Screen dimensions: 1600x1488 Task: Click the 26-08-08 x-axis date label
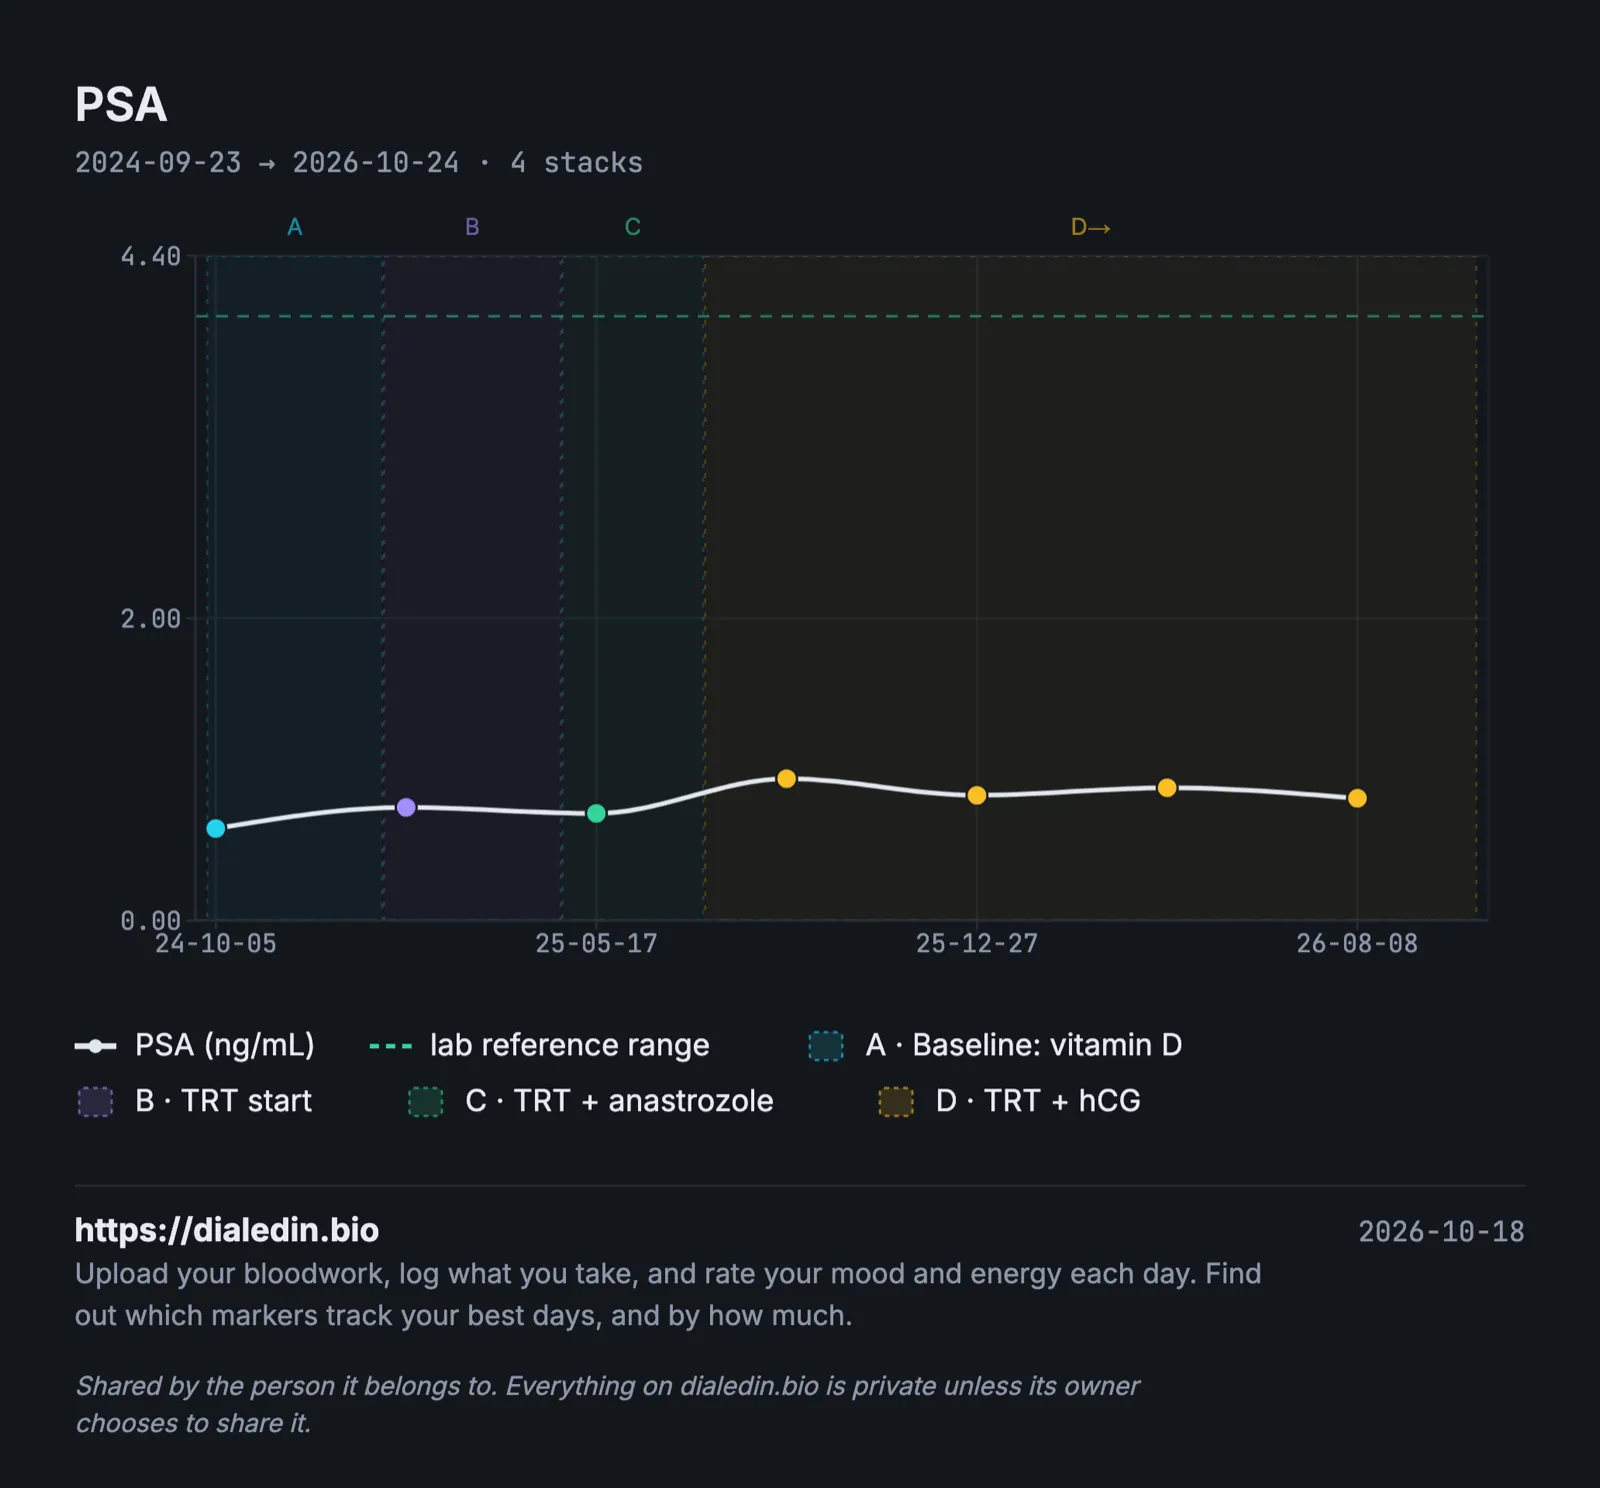click(1357, 944)
